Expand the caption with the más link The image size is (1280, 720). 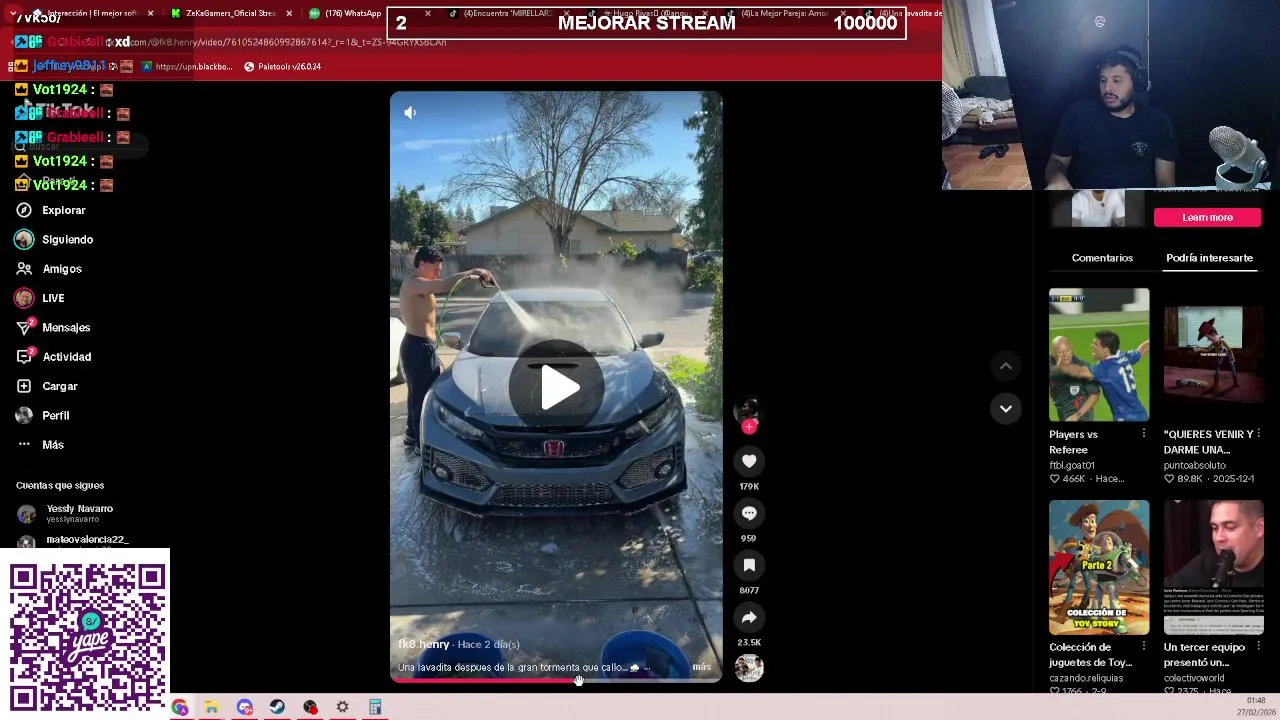pos(702,667)
